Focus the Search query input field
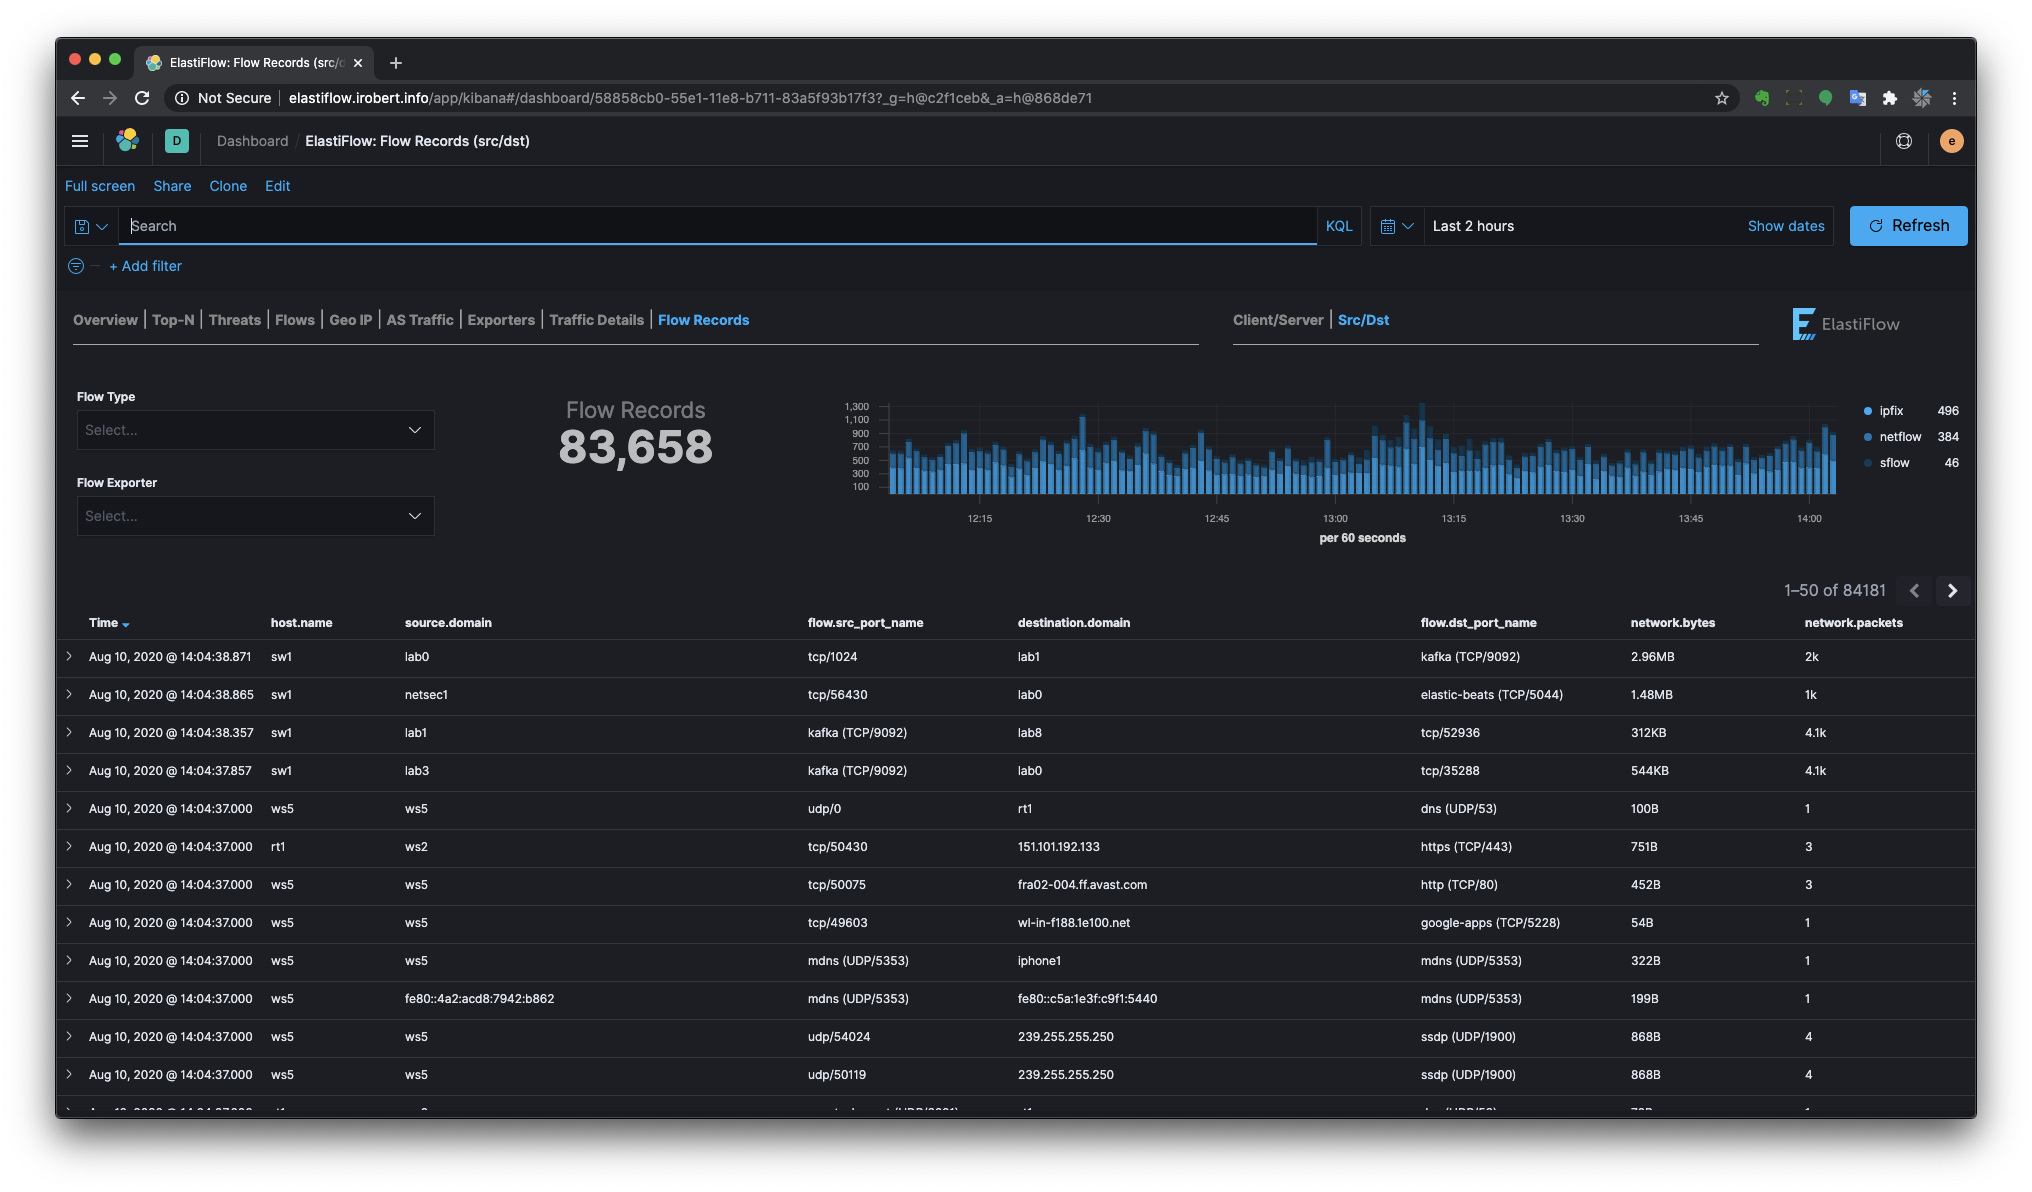 click(718, 226)
